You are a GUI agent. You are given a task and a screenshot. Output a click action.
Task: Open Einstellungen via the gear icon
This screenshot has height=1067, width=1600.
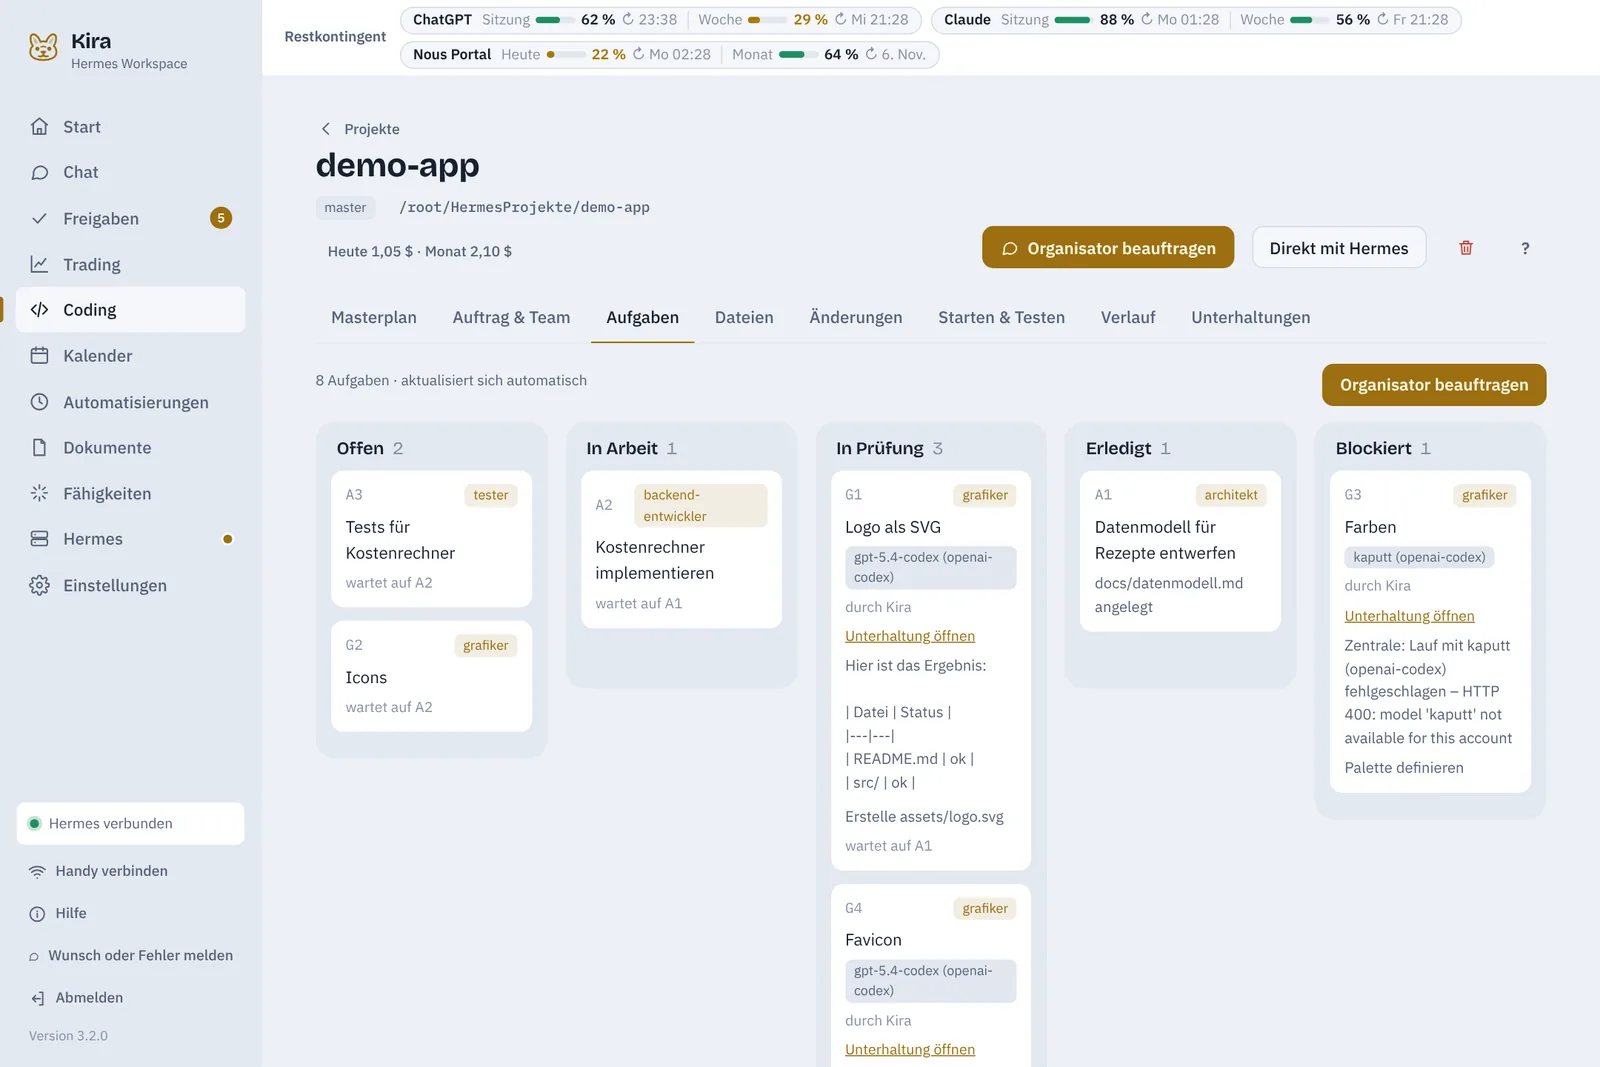point(40,585)
